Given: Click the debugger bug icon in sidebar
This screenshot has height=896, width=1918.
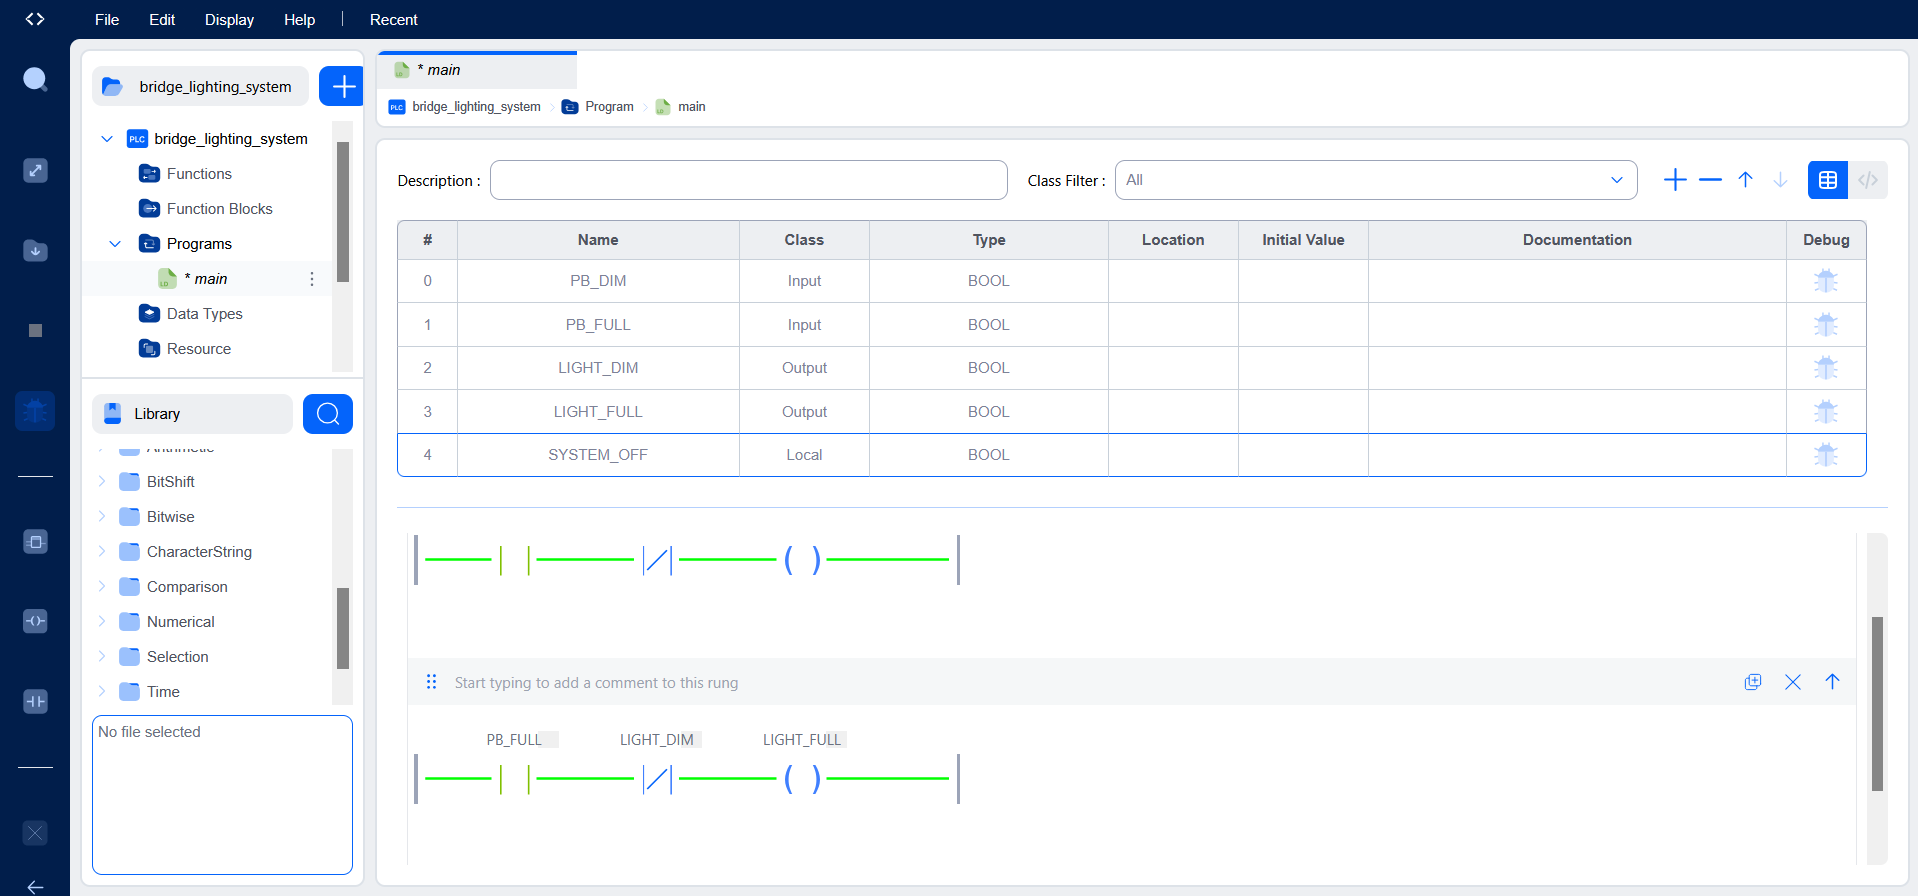Looking at the screenshot, I should pyautogui.click(x=35, y=411).
